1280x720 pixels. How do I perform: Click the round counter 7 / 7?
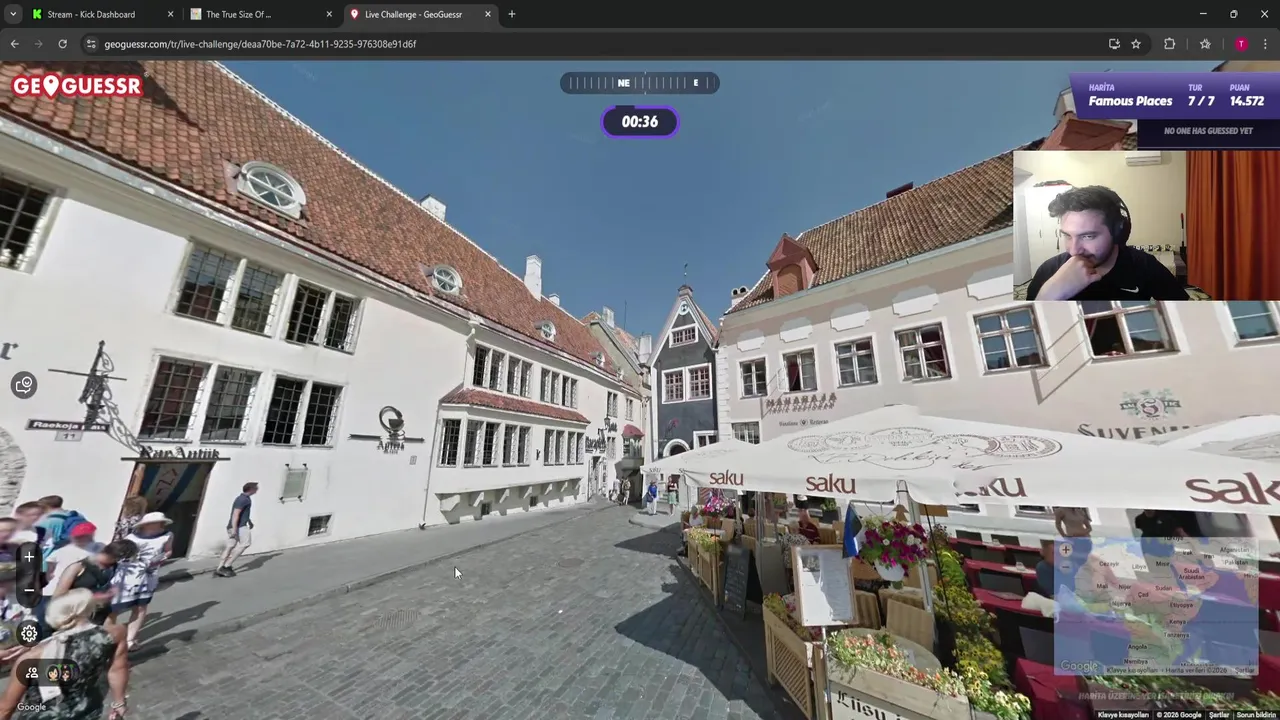click(x=1201, y=101)
